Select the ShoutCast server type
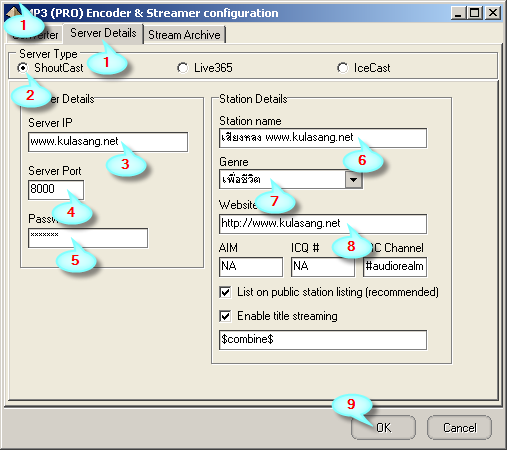 point(23,68)
